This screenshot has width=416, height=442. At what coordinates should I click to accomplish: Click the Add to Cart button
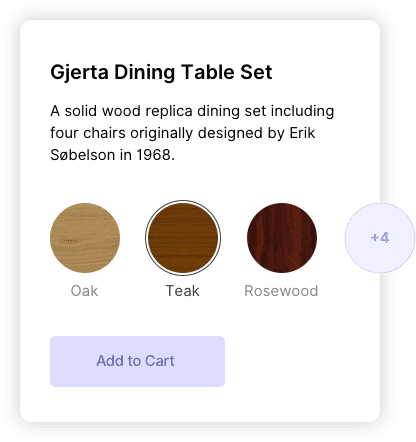pos(137,361)
